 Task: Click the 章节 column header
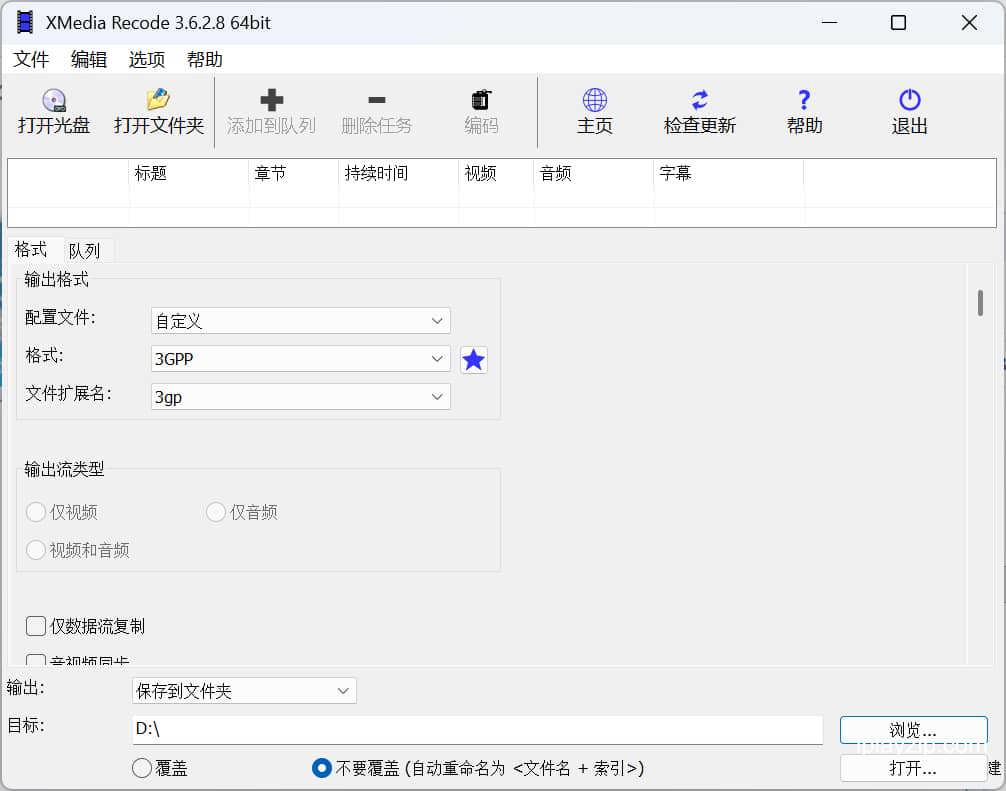click(294, 173)
